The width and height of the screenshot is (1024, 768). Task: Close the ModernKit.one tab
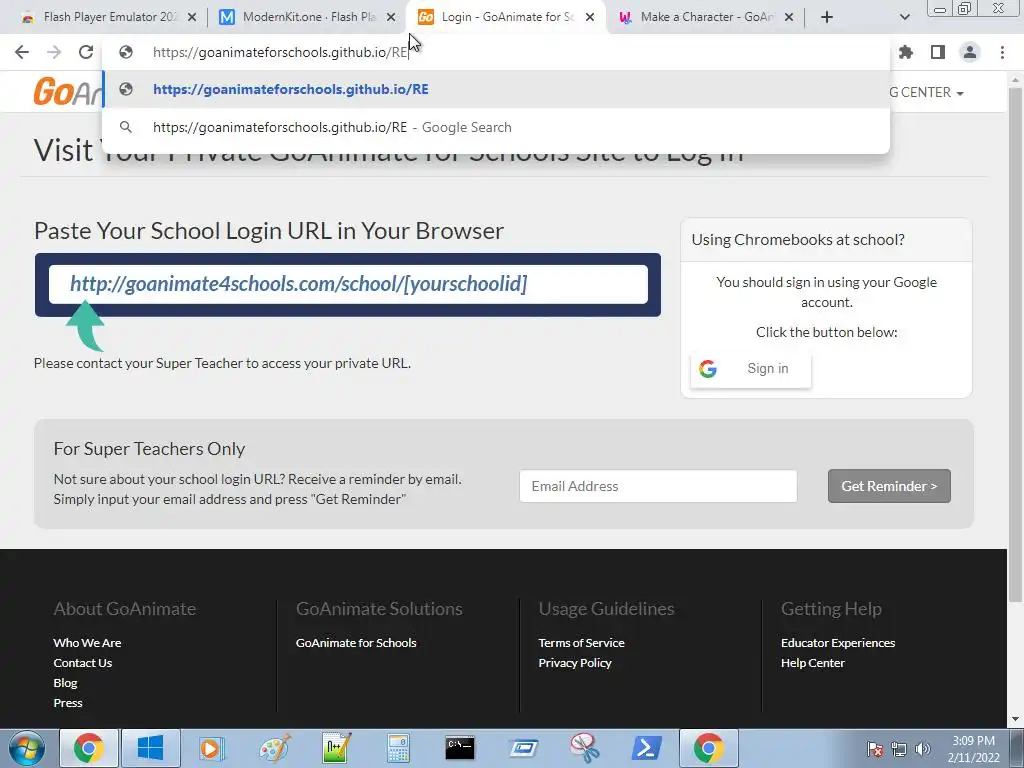click(x=391, y=17)
